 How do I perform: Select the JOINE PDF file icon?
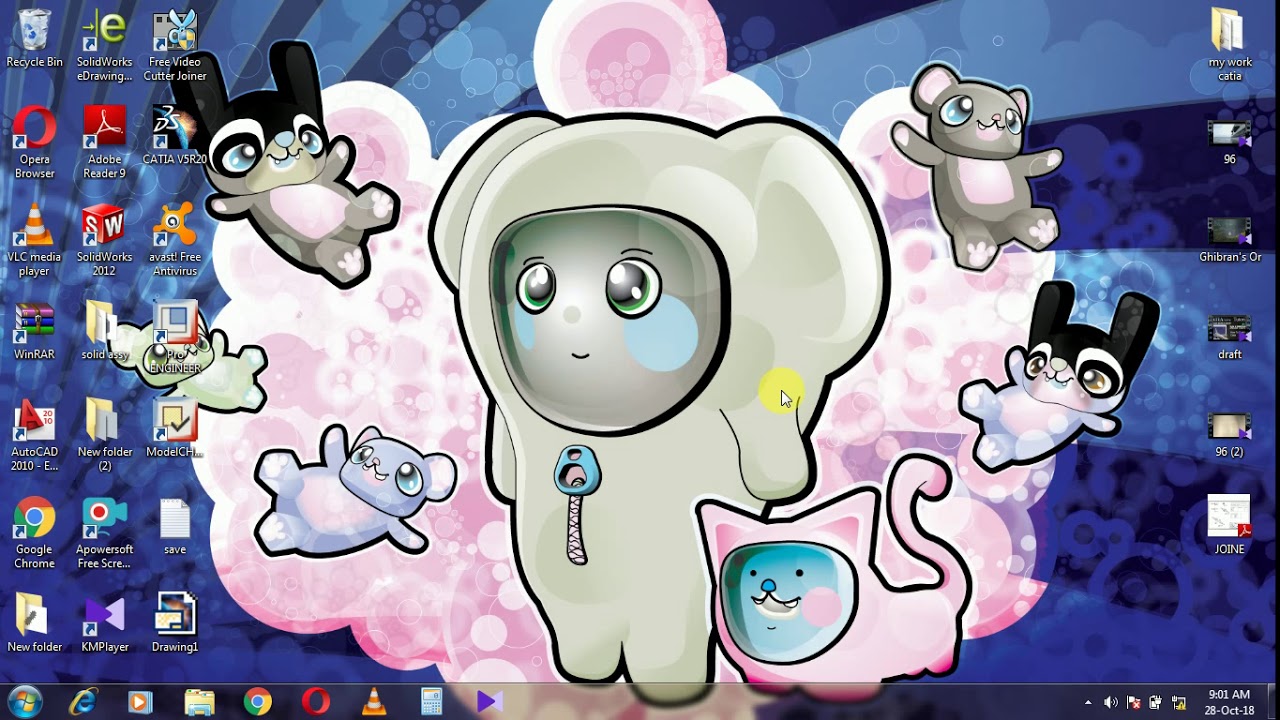point(1229,526)
